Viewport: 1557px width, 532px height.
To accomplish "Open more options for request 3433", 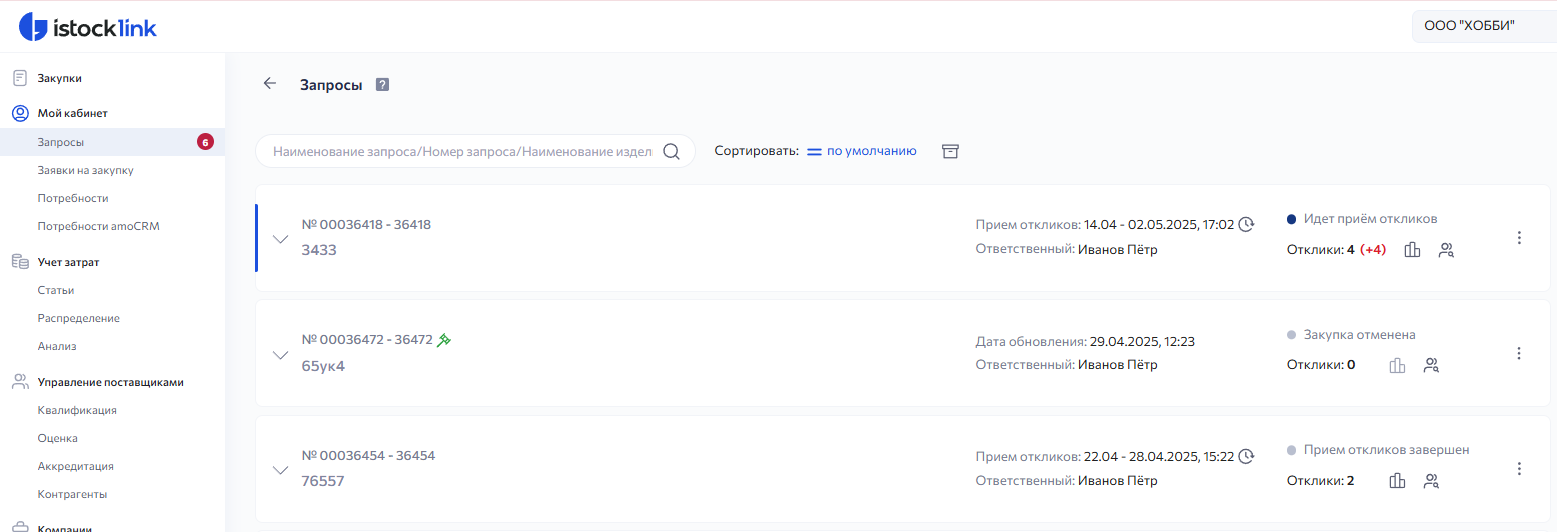I will coord(1519,238).
